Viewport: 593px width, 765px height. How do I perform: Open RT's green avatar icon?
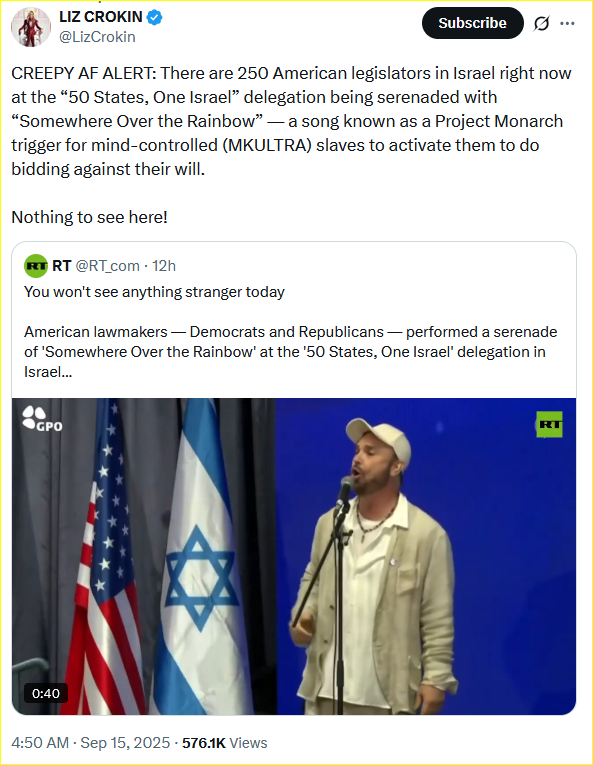(36, 266)
